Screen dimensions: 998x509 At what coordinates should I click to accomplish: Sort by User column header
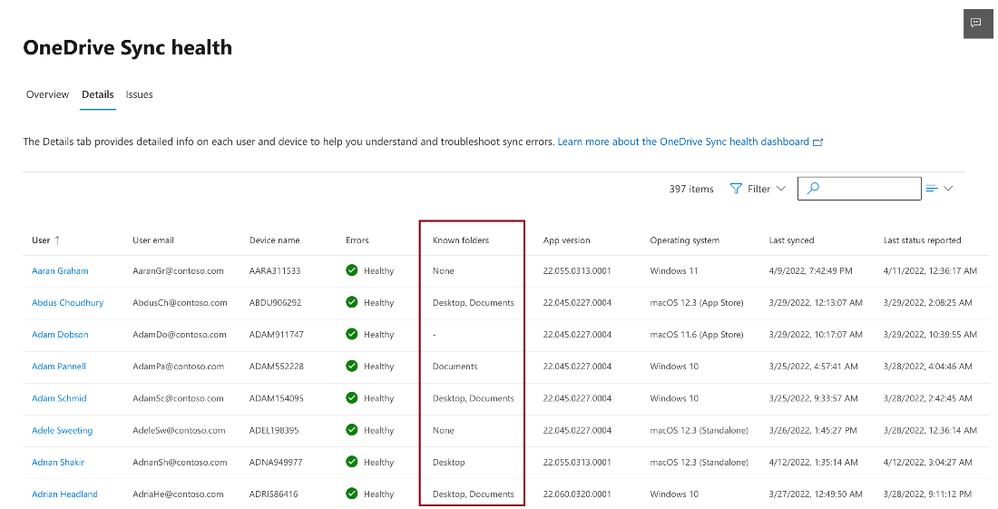[x=41, y=240]
